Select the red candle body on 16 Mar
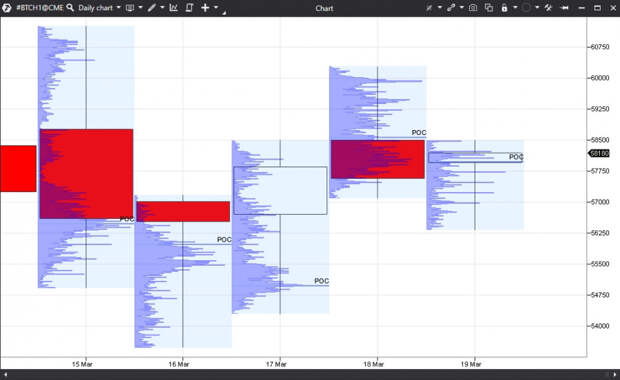 click(183, 212)
